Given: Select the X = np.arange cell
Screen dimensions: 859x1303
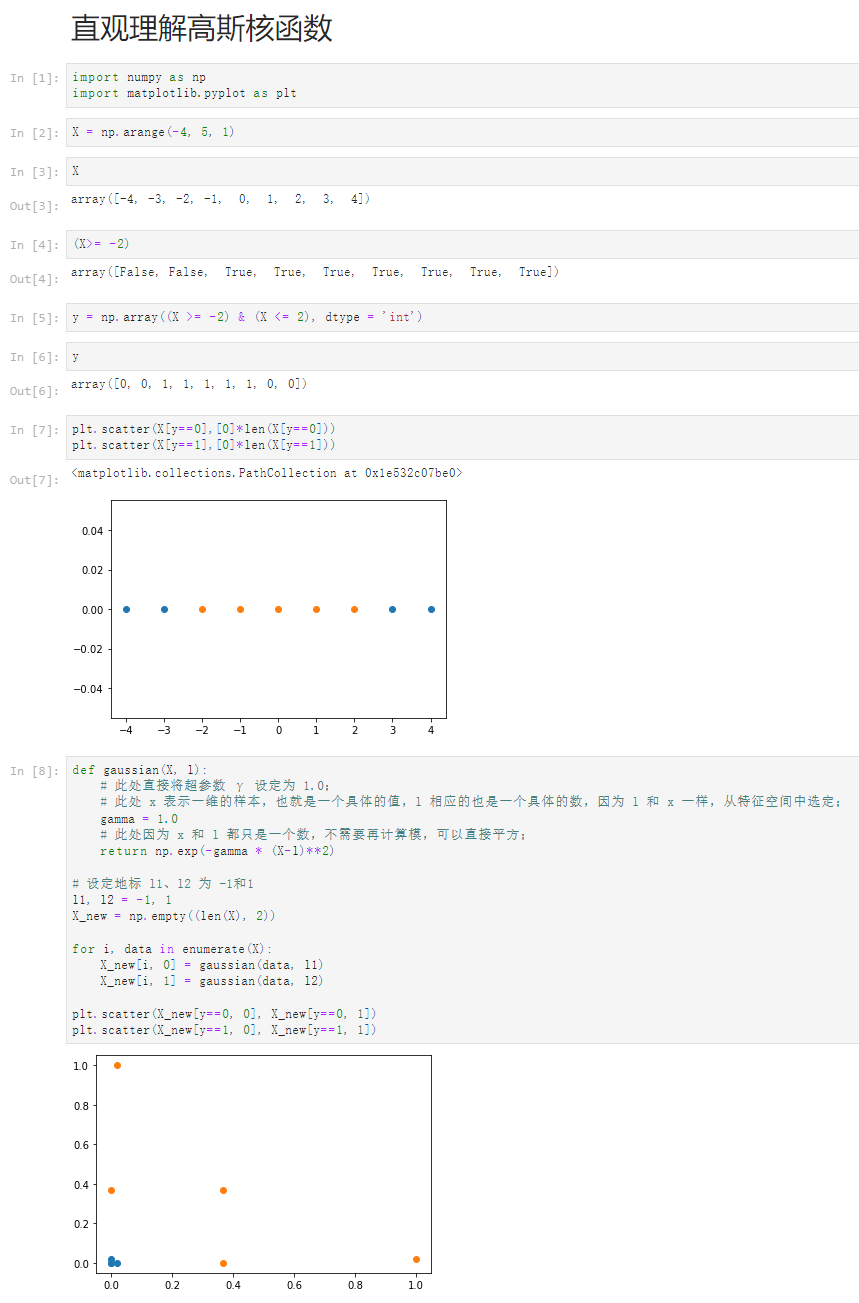Looking at the screenshot, I should (x=462, y=132).
